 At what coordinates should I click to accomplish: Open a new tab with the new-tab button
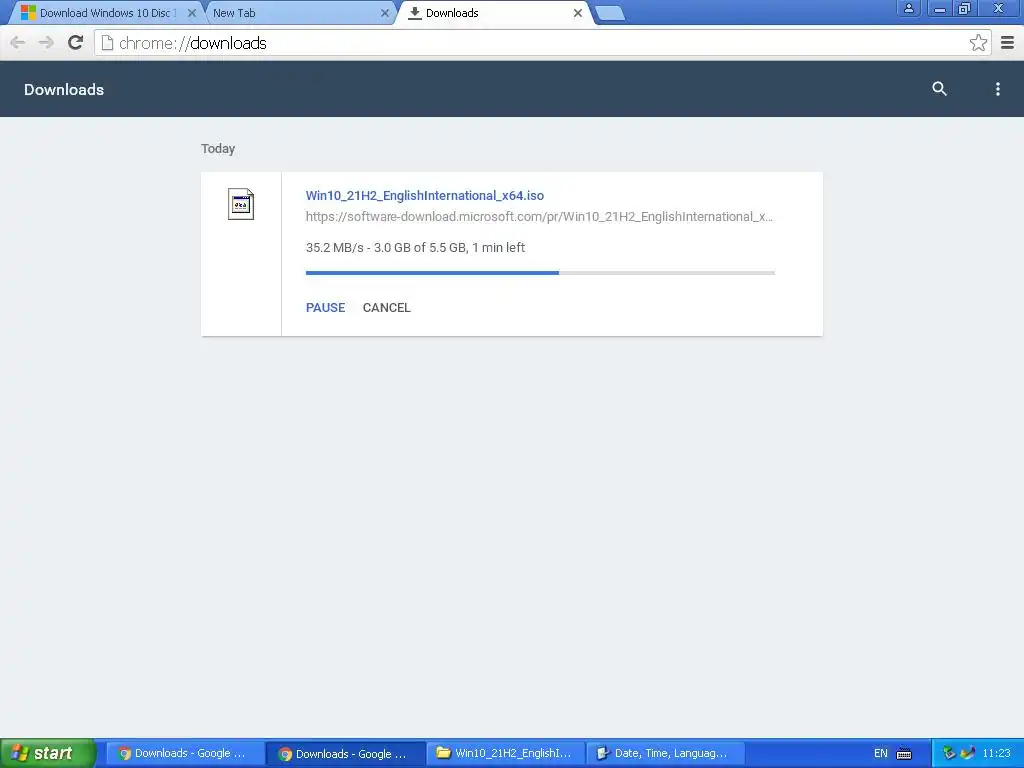611,13
